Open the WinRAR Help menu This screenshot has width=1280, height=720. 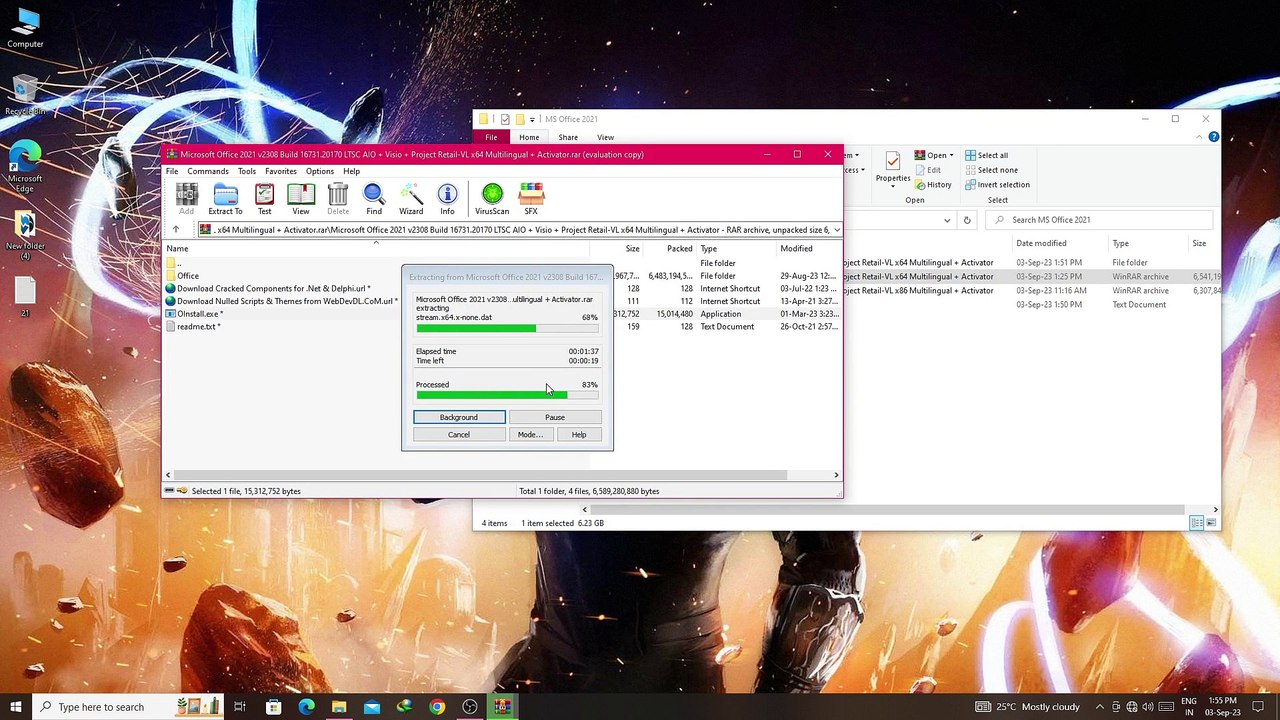click(x=352, y=171)
